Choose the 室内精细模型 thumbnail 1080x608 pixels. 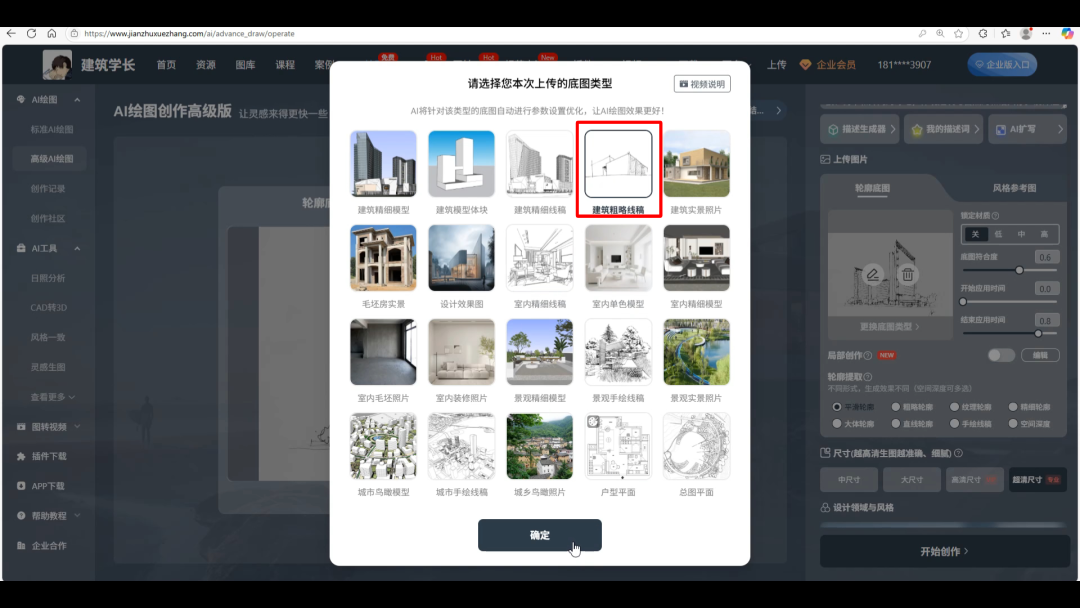pyautogui.click(x=696, y=258)
